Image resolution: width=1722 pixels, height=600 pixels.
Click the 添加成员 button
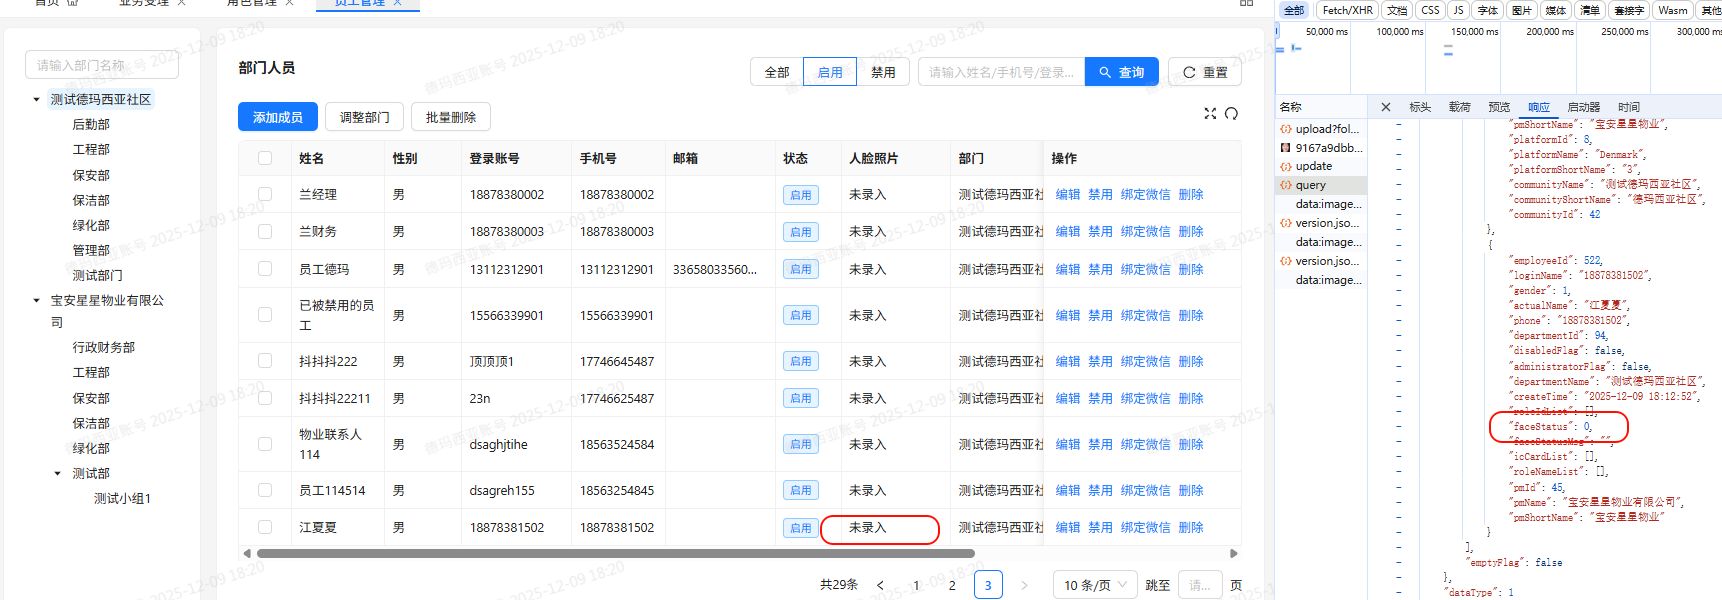(x=278, y=117)
